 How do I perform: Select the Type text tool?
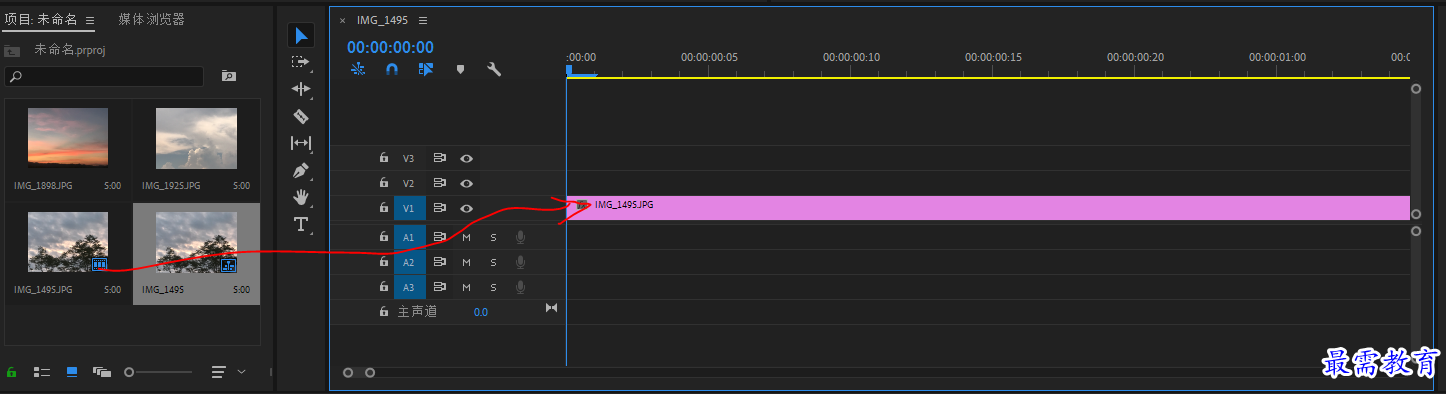(x=301, y=224)
